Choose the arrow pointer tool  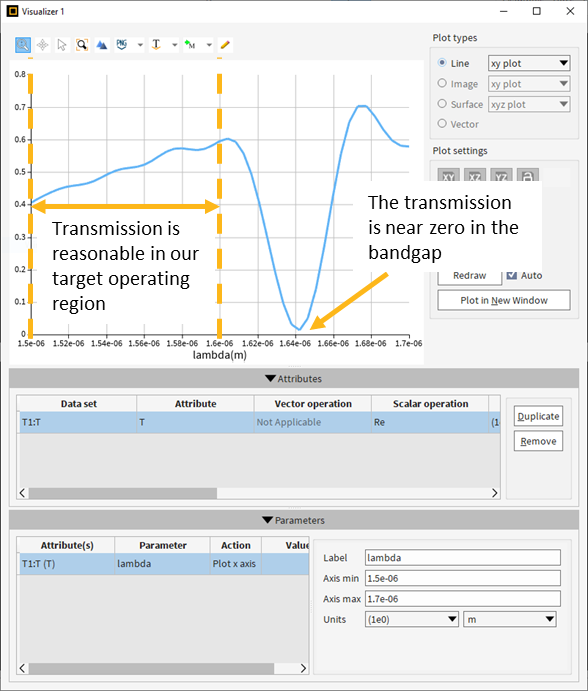[x=62, y=45]
